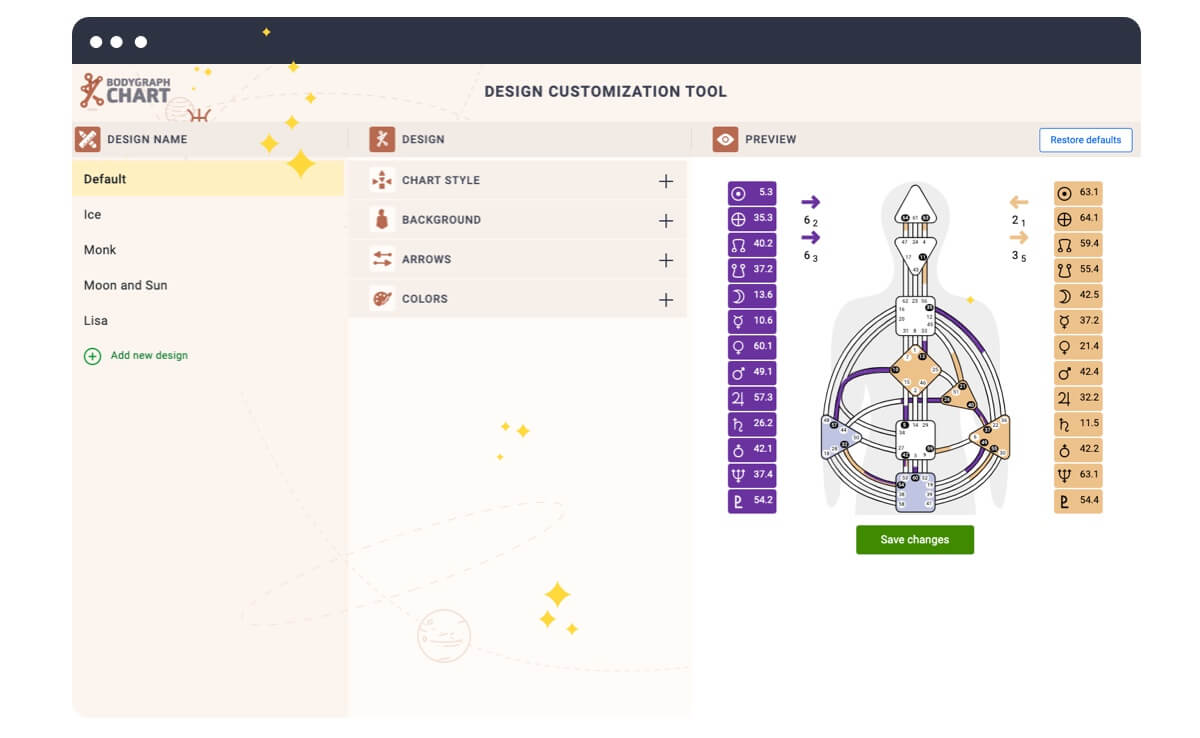The width and height of the screenshot is (1200, 738).
Task: Expand the Chart Style section
Action: point(667,180)
